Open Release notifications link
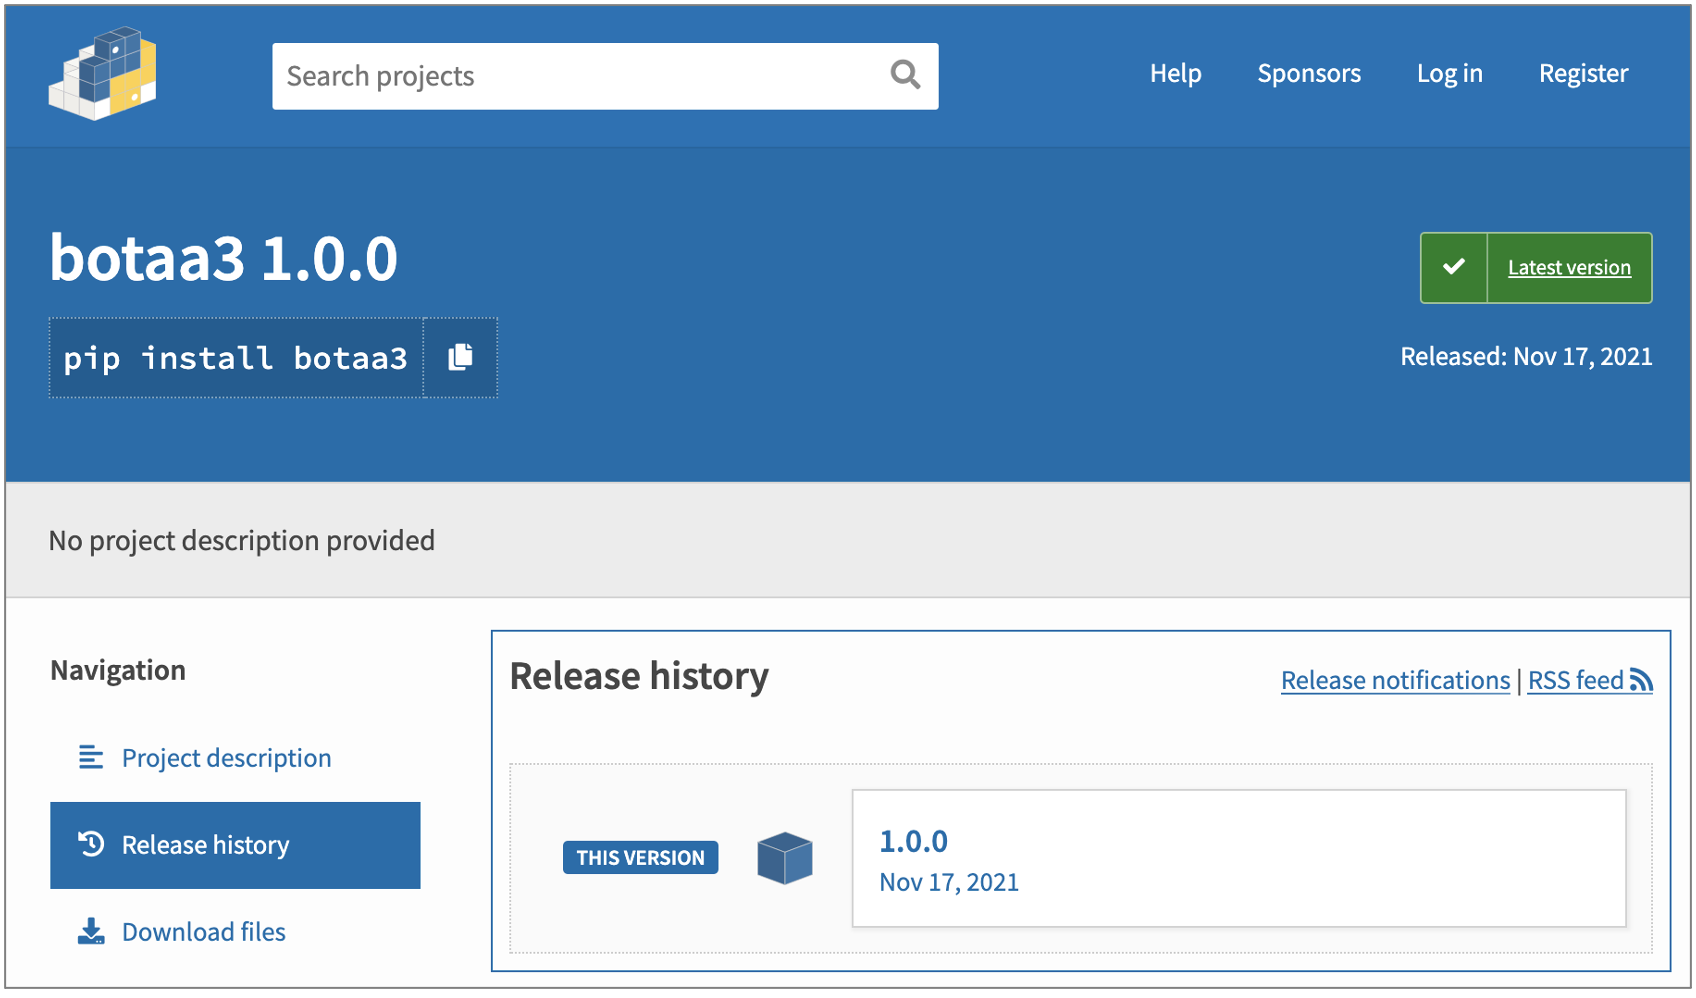Image resolution: width=1696 pixels, height=998 pixels. (x=1395, y=681)
